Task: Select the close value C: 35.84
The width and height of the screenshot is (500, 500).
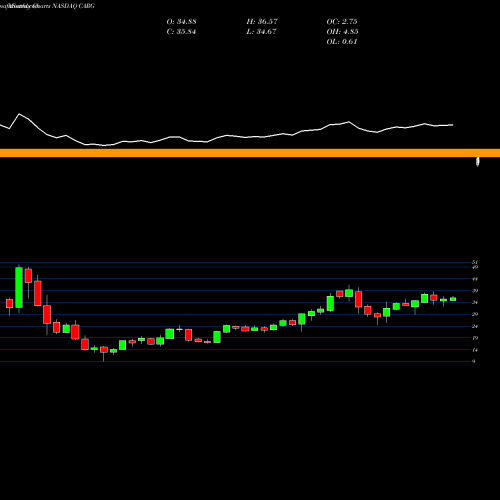Action: (181, 32)
